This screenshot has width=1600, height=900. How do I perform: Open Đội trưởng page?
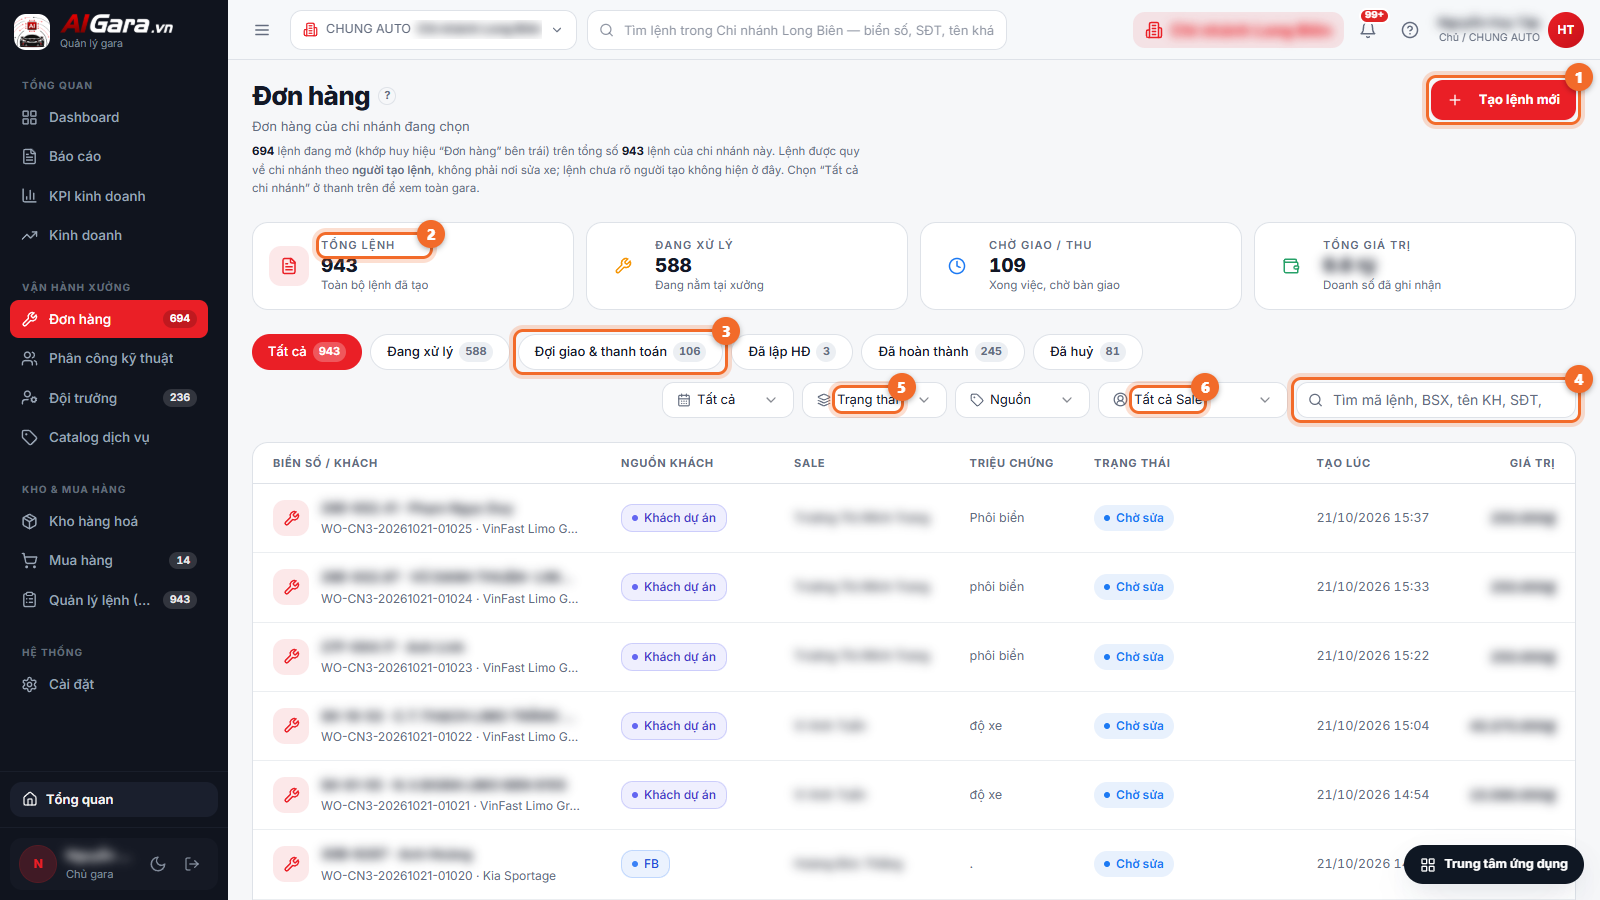(109, 398)
